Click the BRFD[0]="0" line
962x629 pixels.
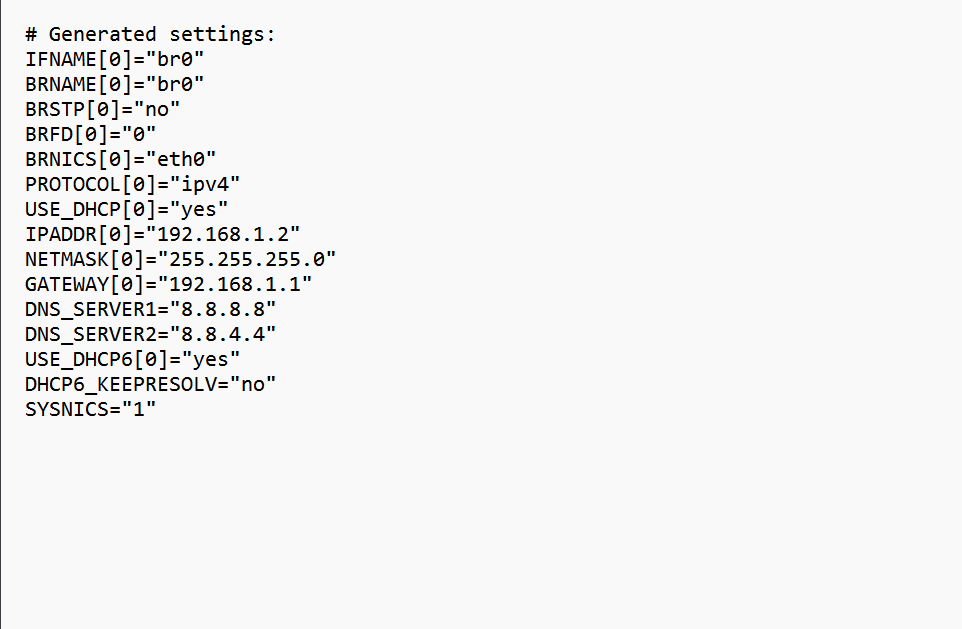pyautogui.click(x=90, y=134)
